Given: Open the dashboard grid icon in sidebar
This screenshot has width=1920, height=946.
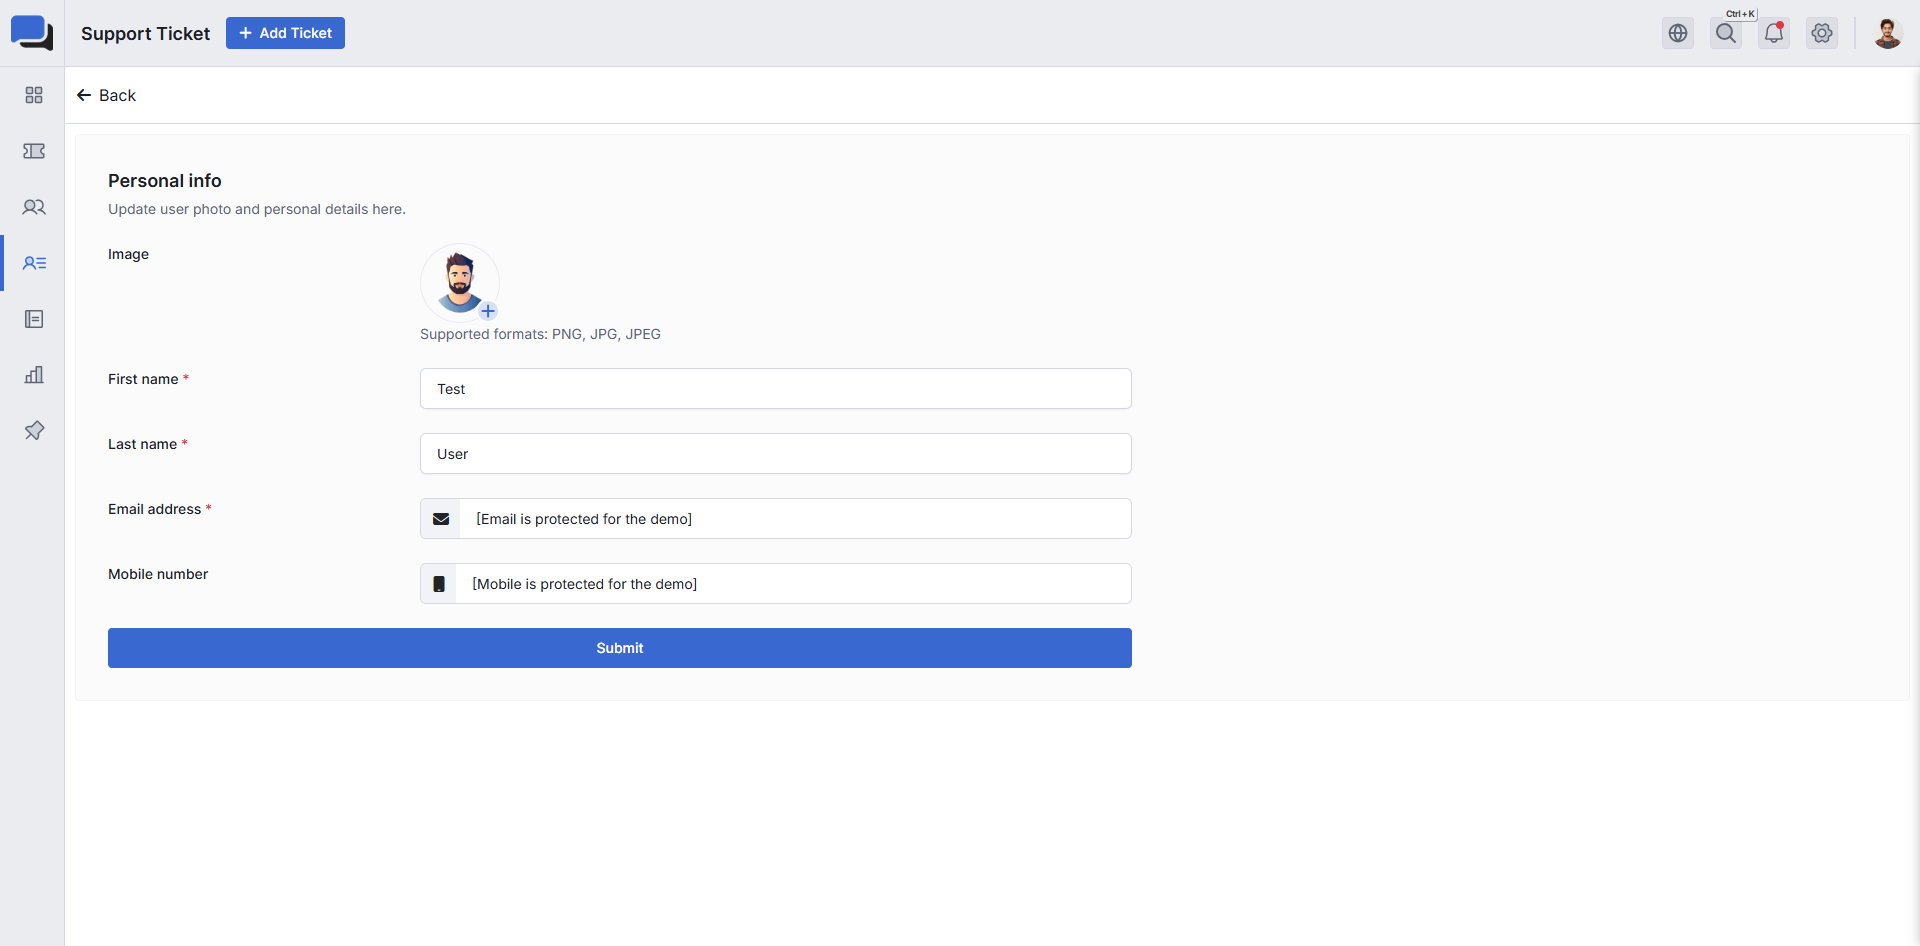Looking at the screenshot, I should point(34,95).
